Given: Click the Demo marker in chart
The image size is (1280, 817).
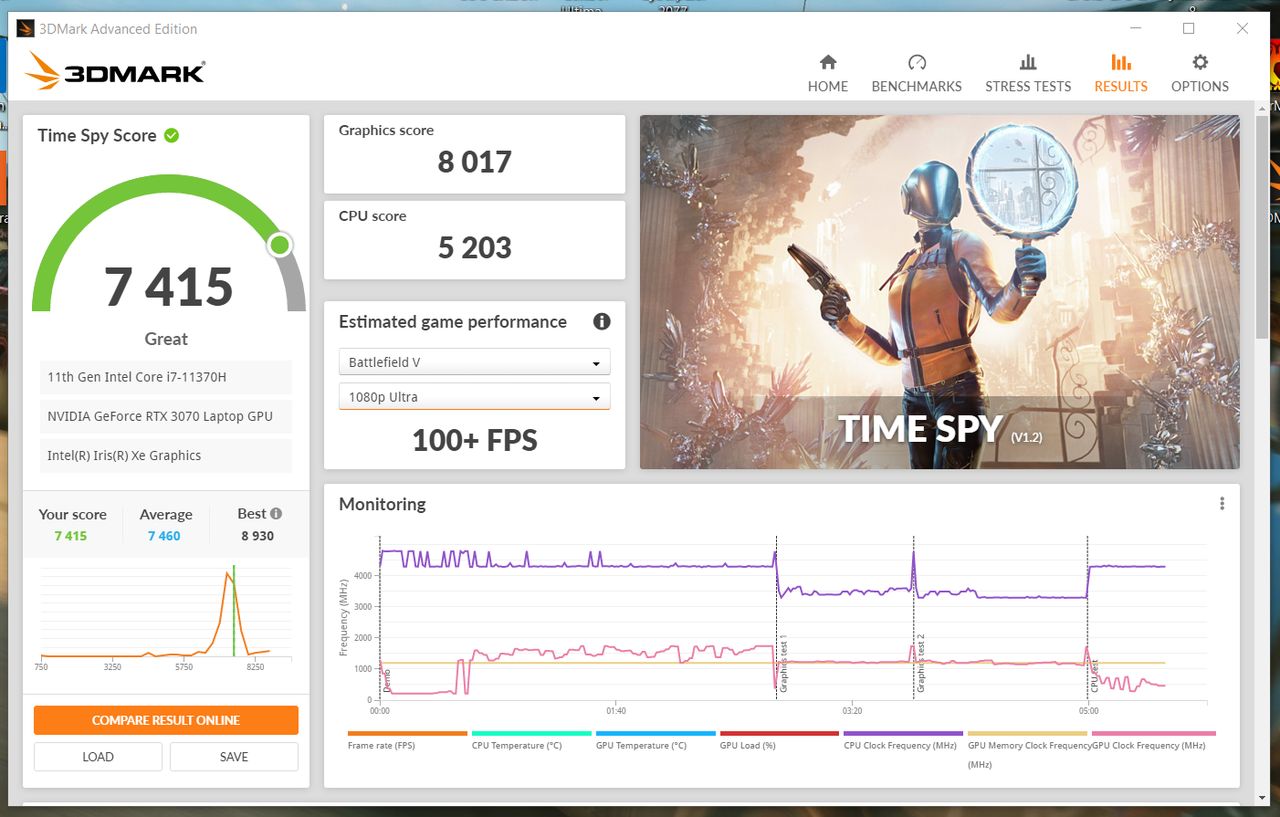Looking at the screenshot, I should coord(387,681).
